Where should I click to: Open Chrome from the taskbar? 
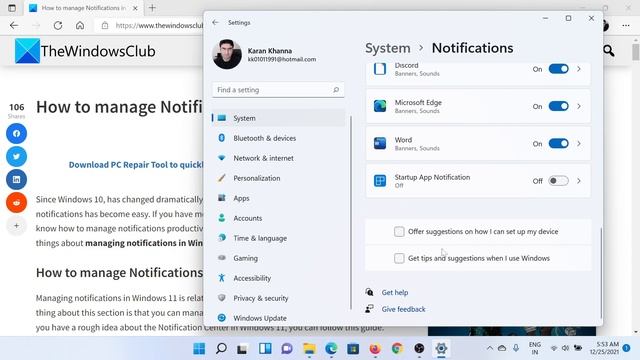pos(397,349)
